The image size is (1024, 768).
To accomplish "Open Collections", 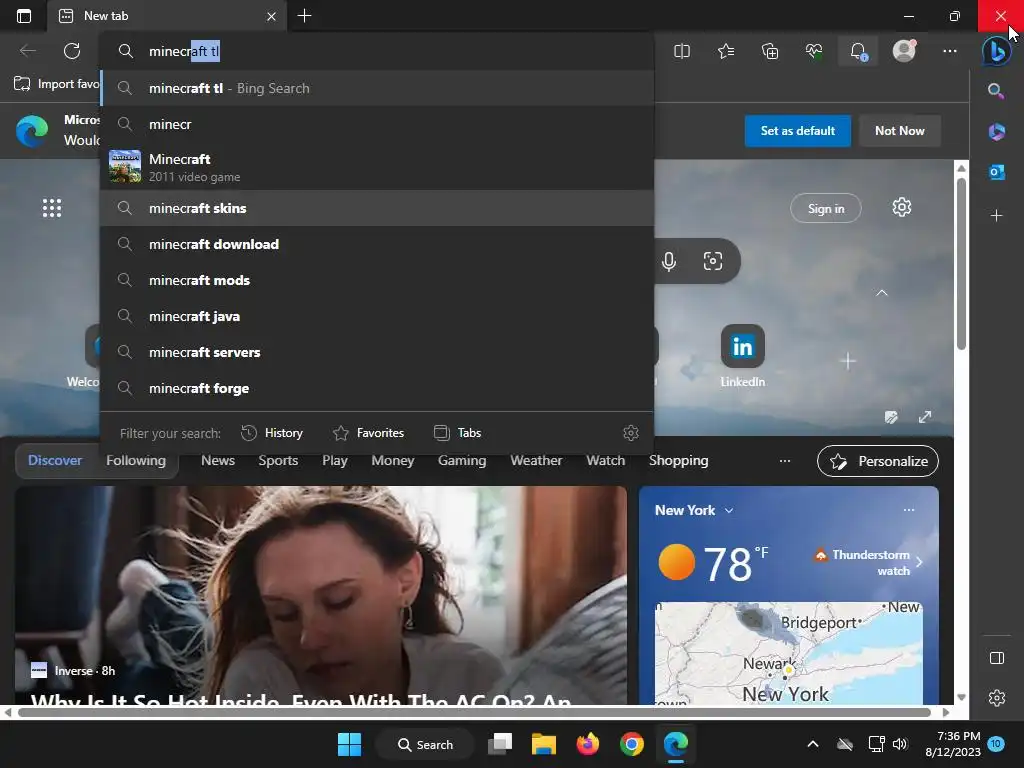I will pos(770,51).
